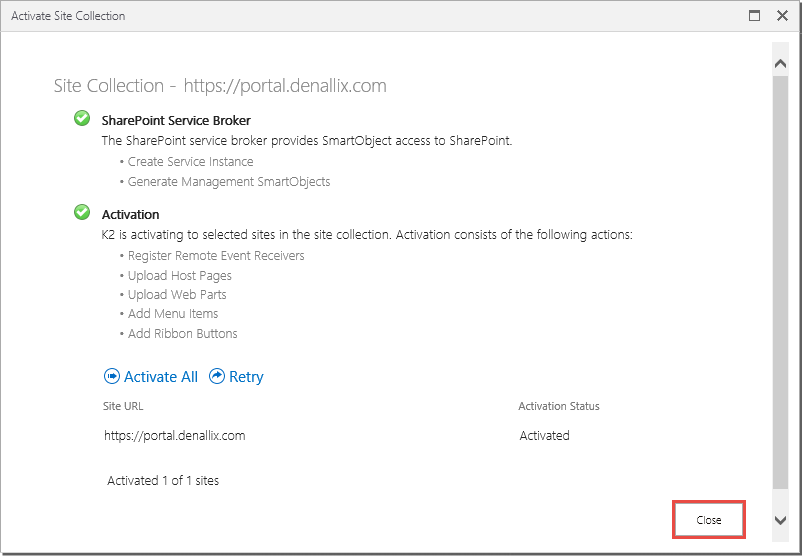Click the scrollbar up arrow
Viewport: 802px width, 556px height.
[781, 63]
